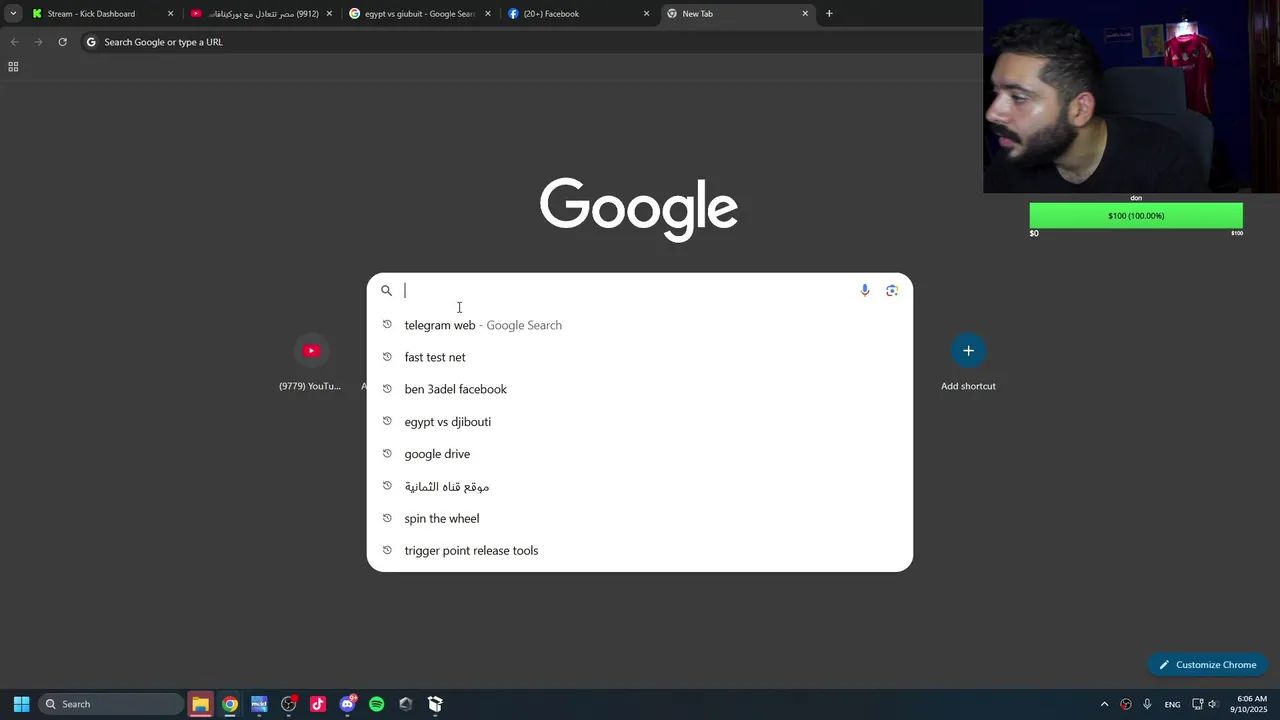The width and height of the screenshot is (1280, 720).
Task: Click the Customize Chrome button
Action: point(1208,665)
